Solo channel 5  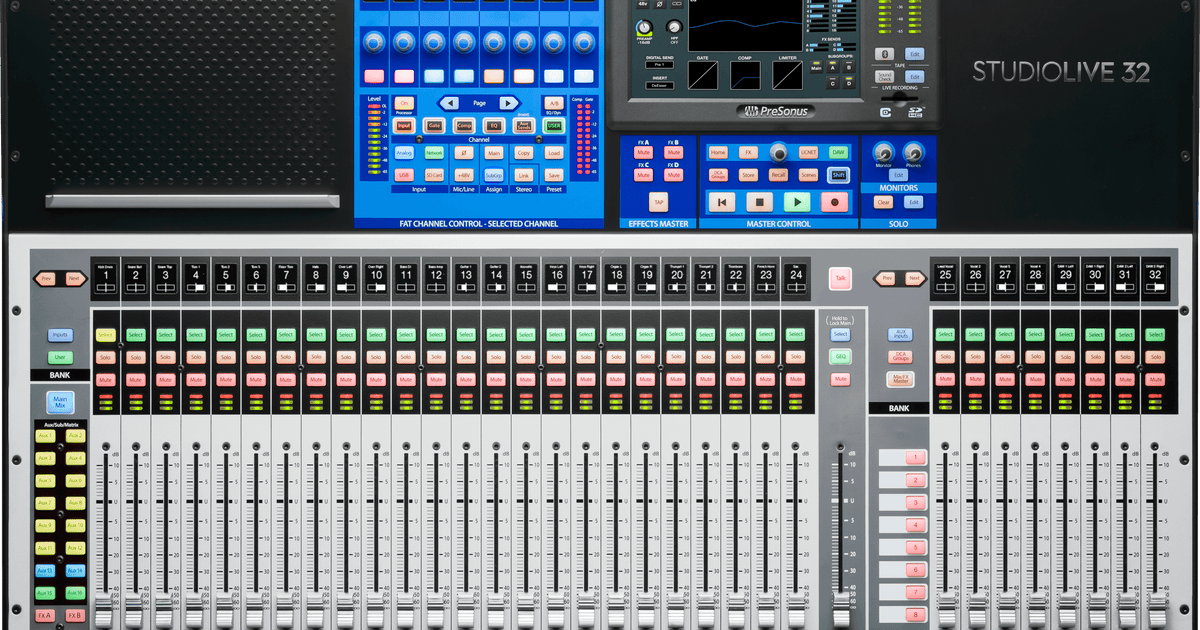(226, 357)
